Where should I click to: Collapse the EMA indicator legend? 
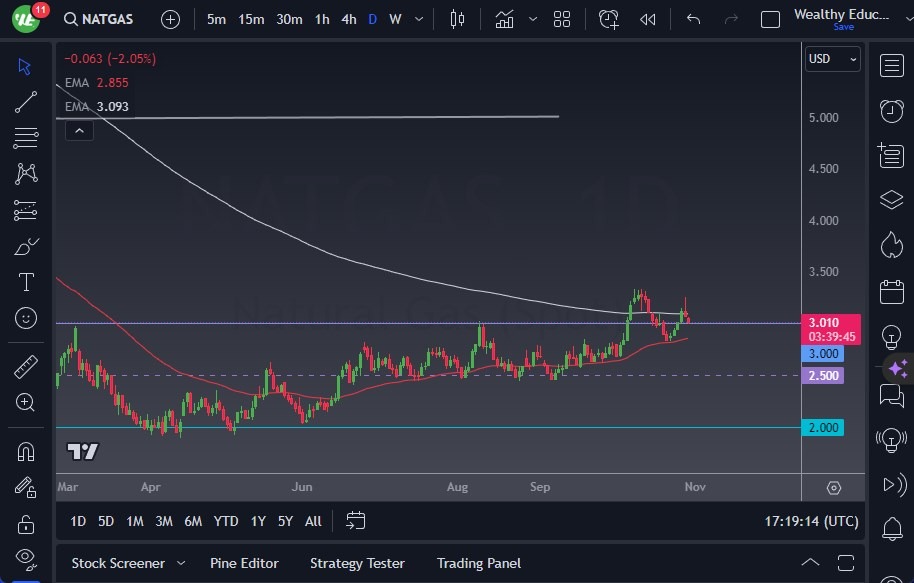(79, 130)
